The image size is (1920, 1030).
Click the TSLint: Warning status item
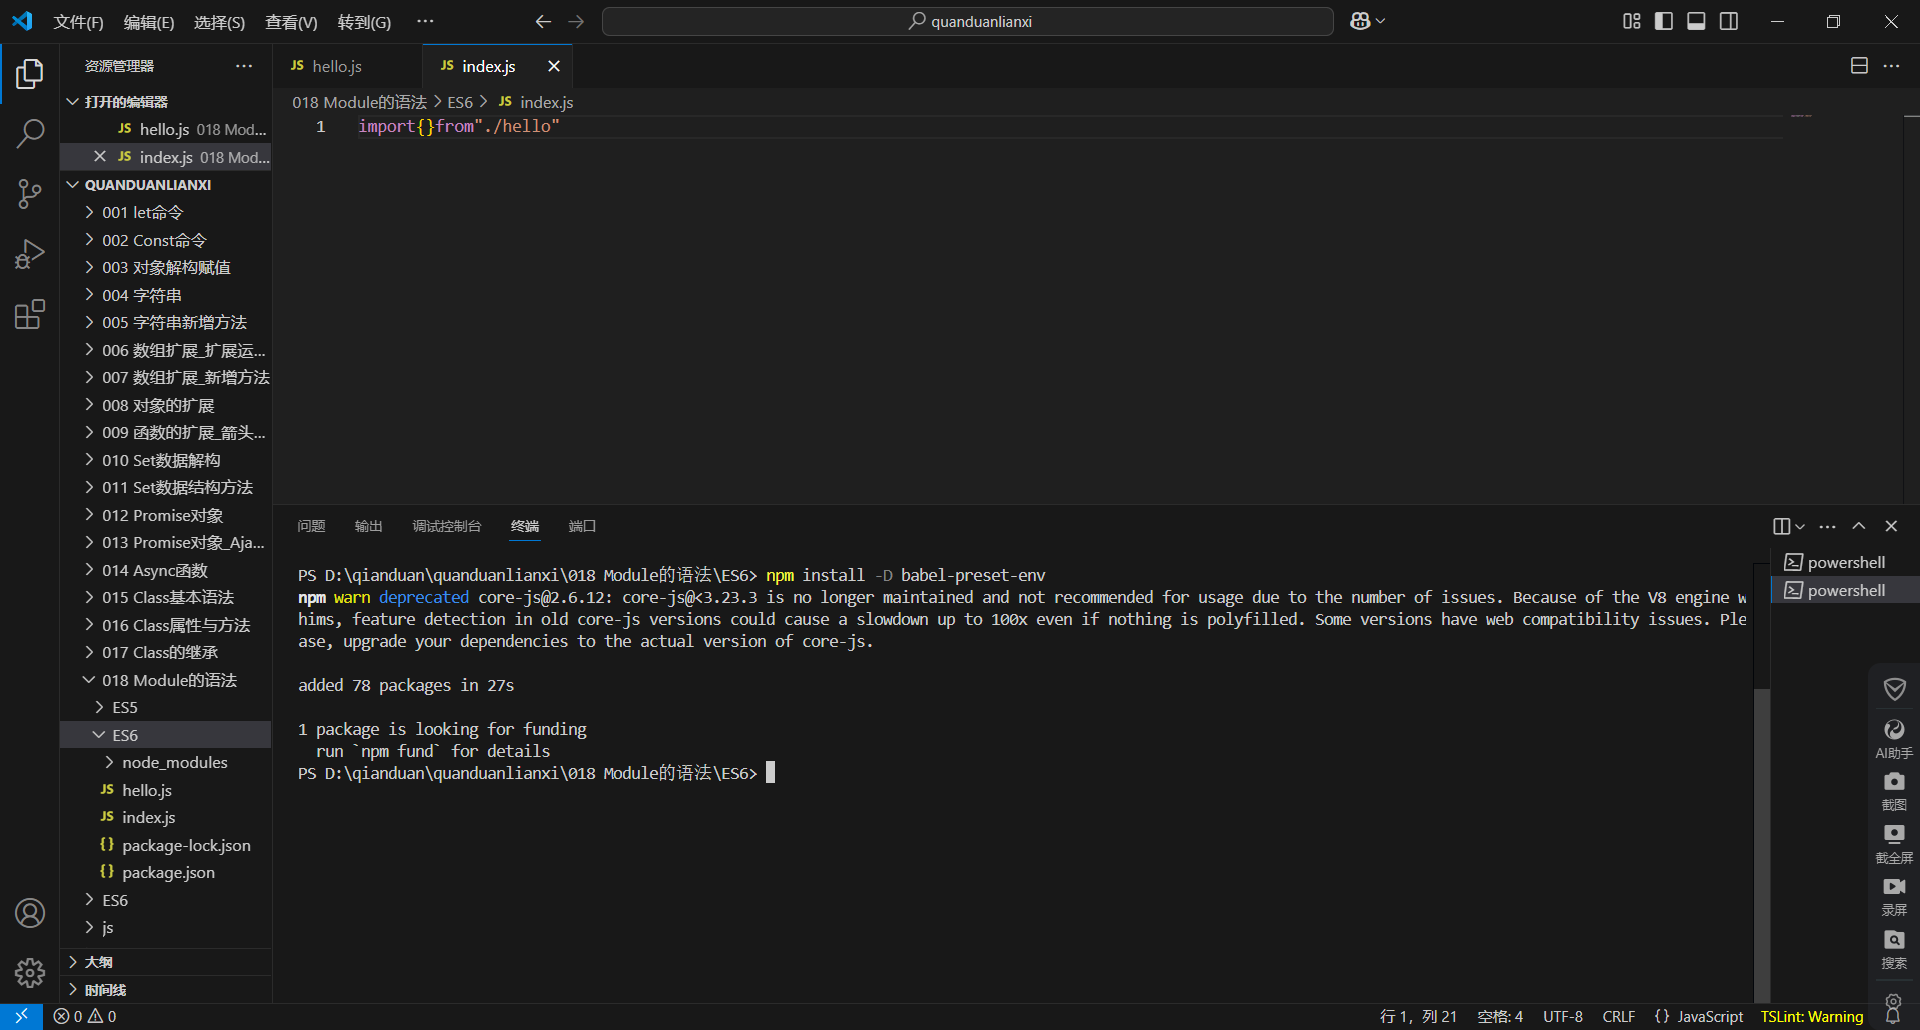[1812, 1016]
